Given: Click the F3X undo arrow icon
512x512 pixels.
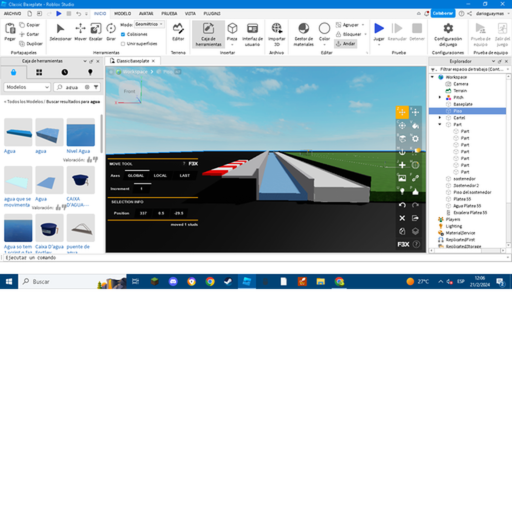Looking at the screenshot, I should [402, 205].
